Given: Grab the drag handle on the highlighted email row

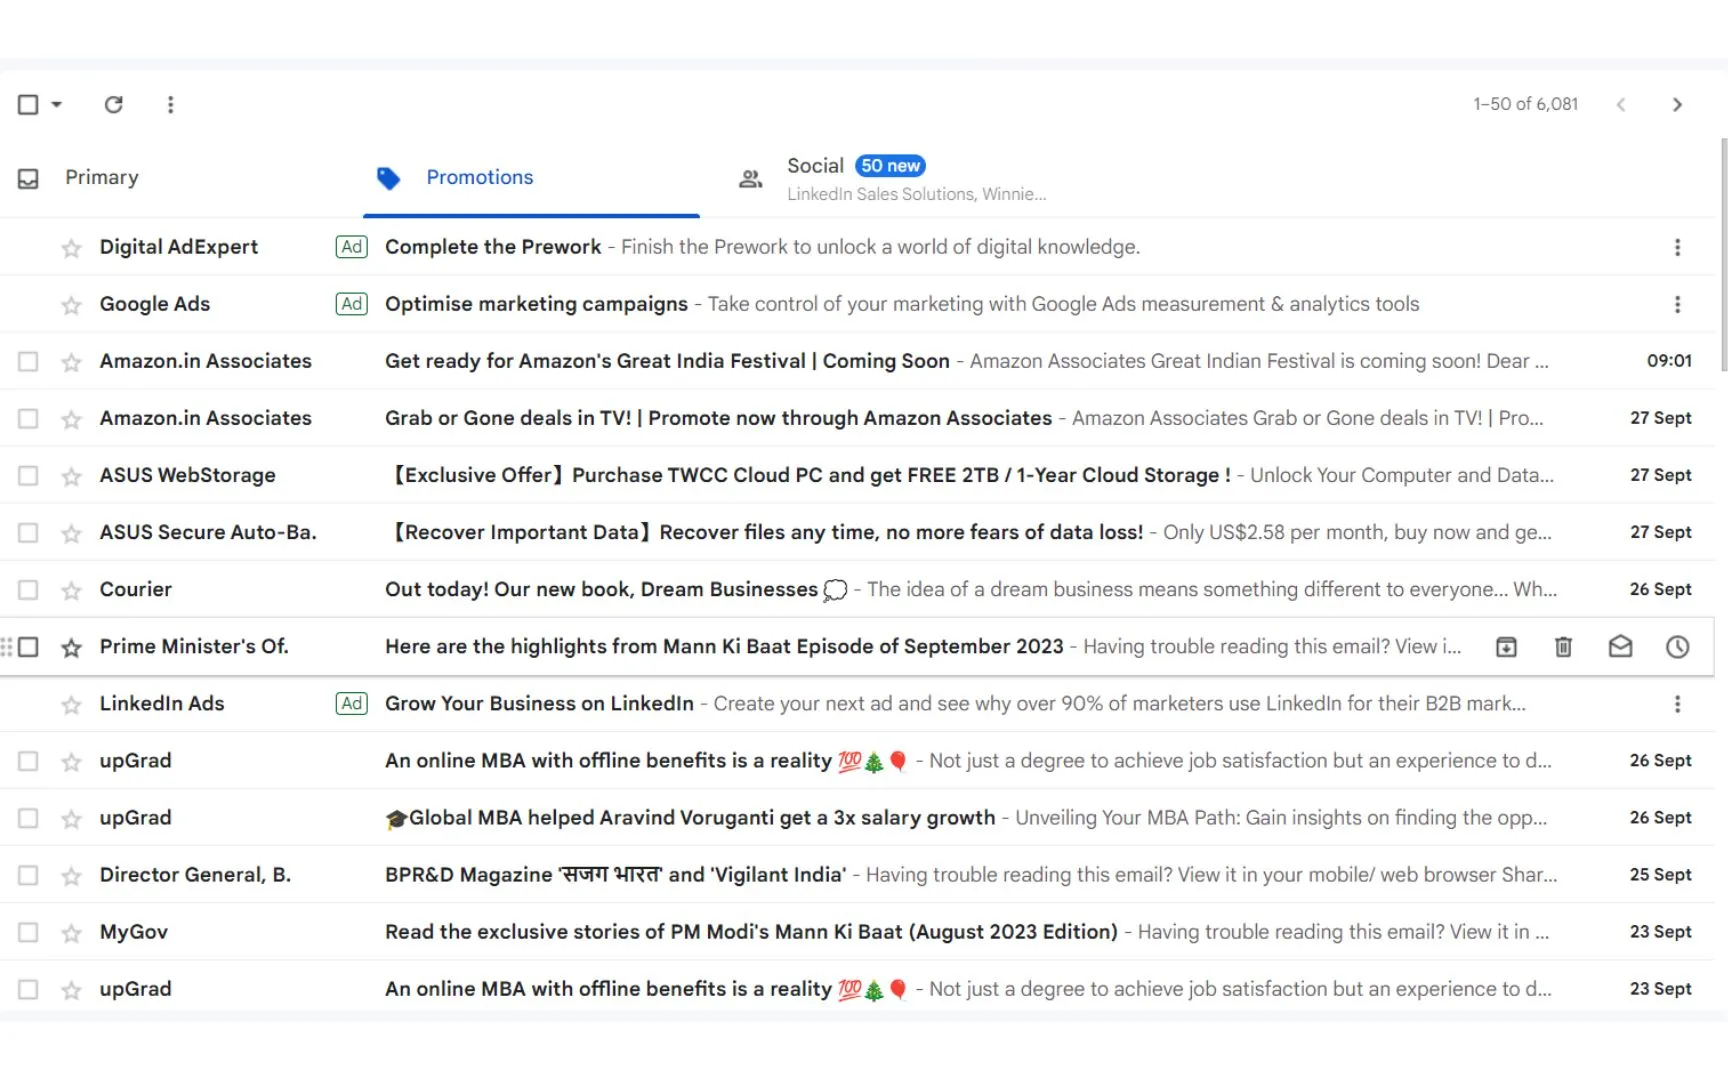Looking at the screenshot, I should pyautogui.click(x=8, y=647).
